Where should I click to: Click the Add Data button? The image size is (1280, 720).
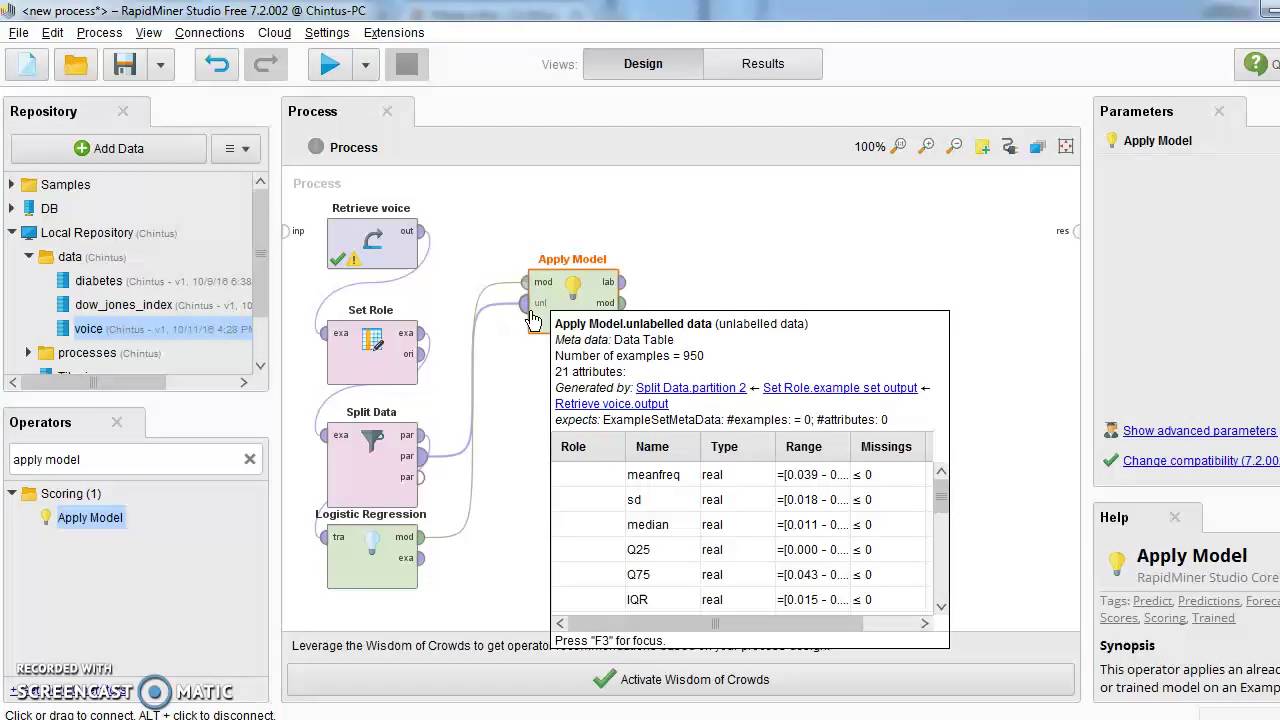(x=109, y=148)
